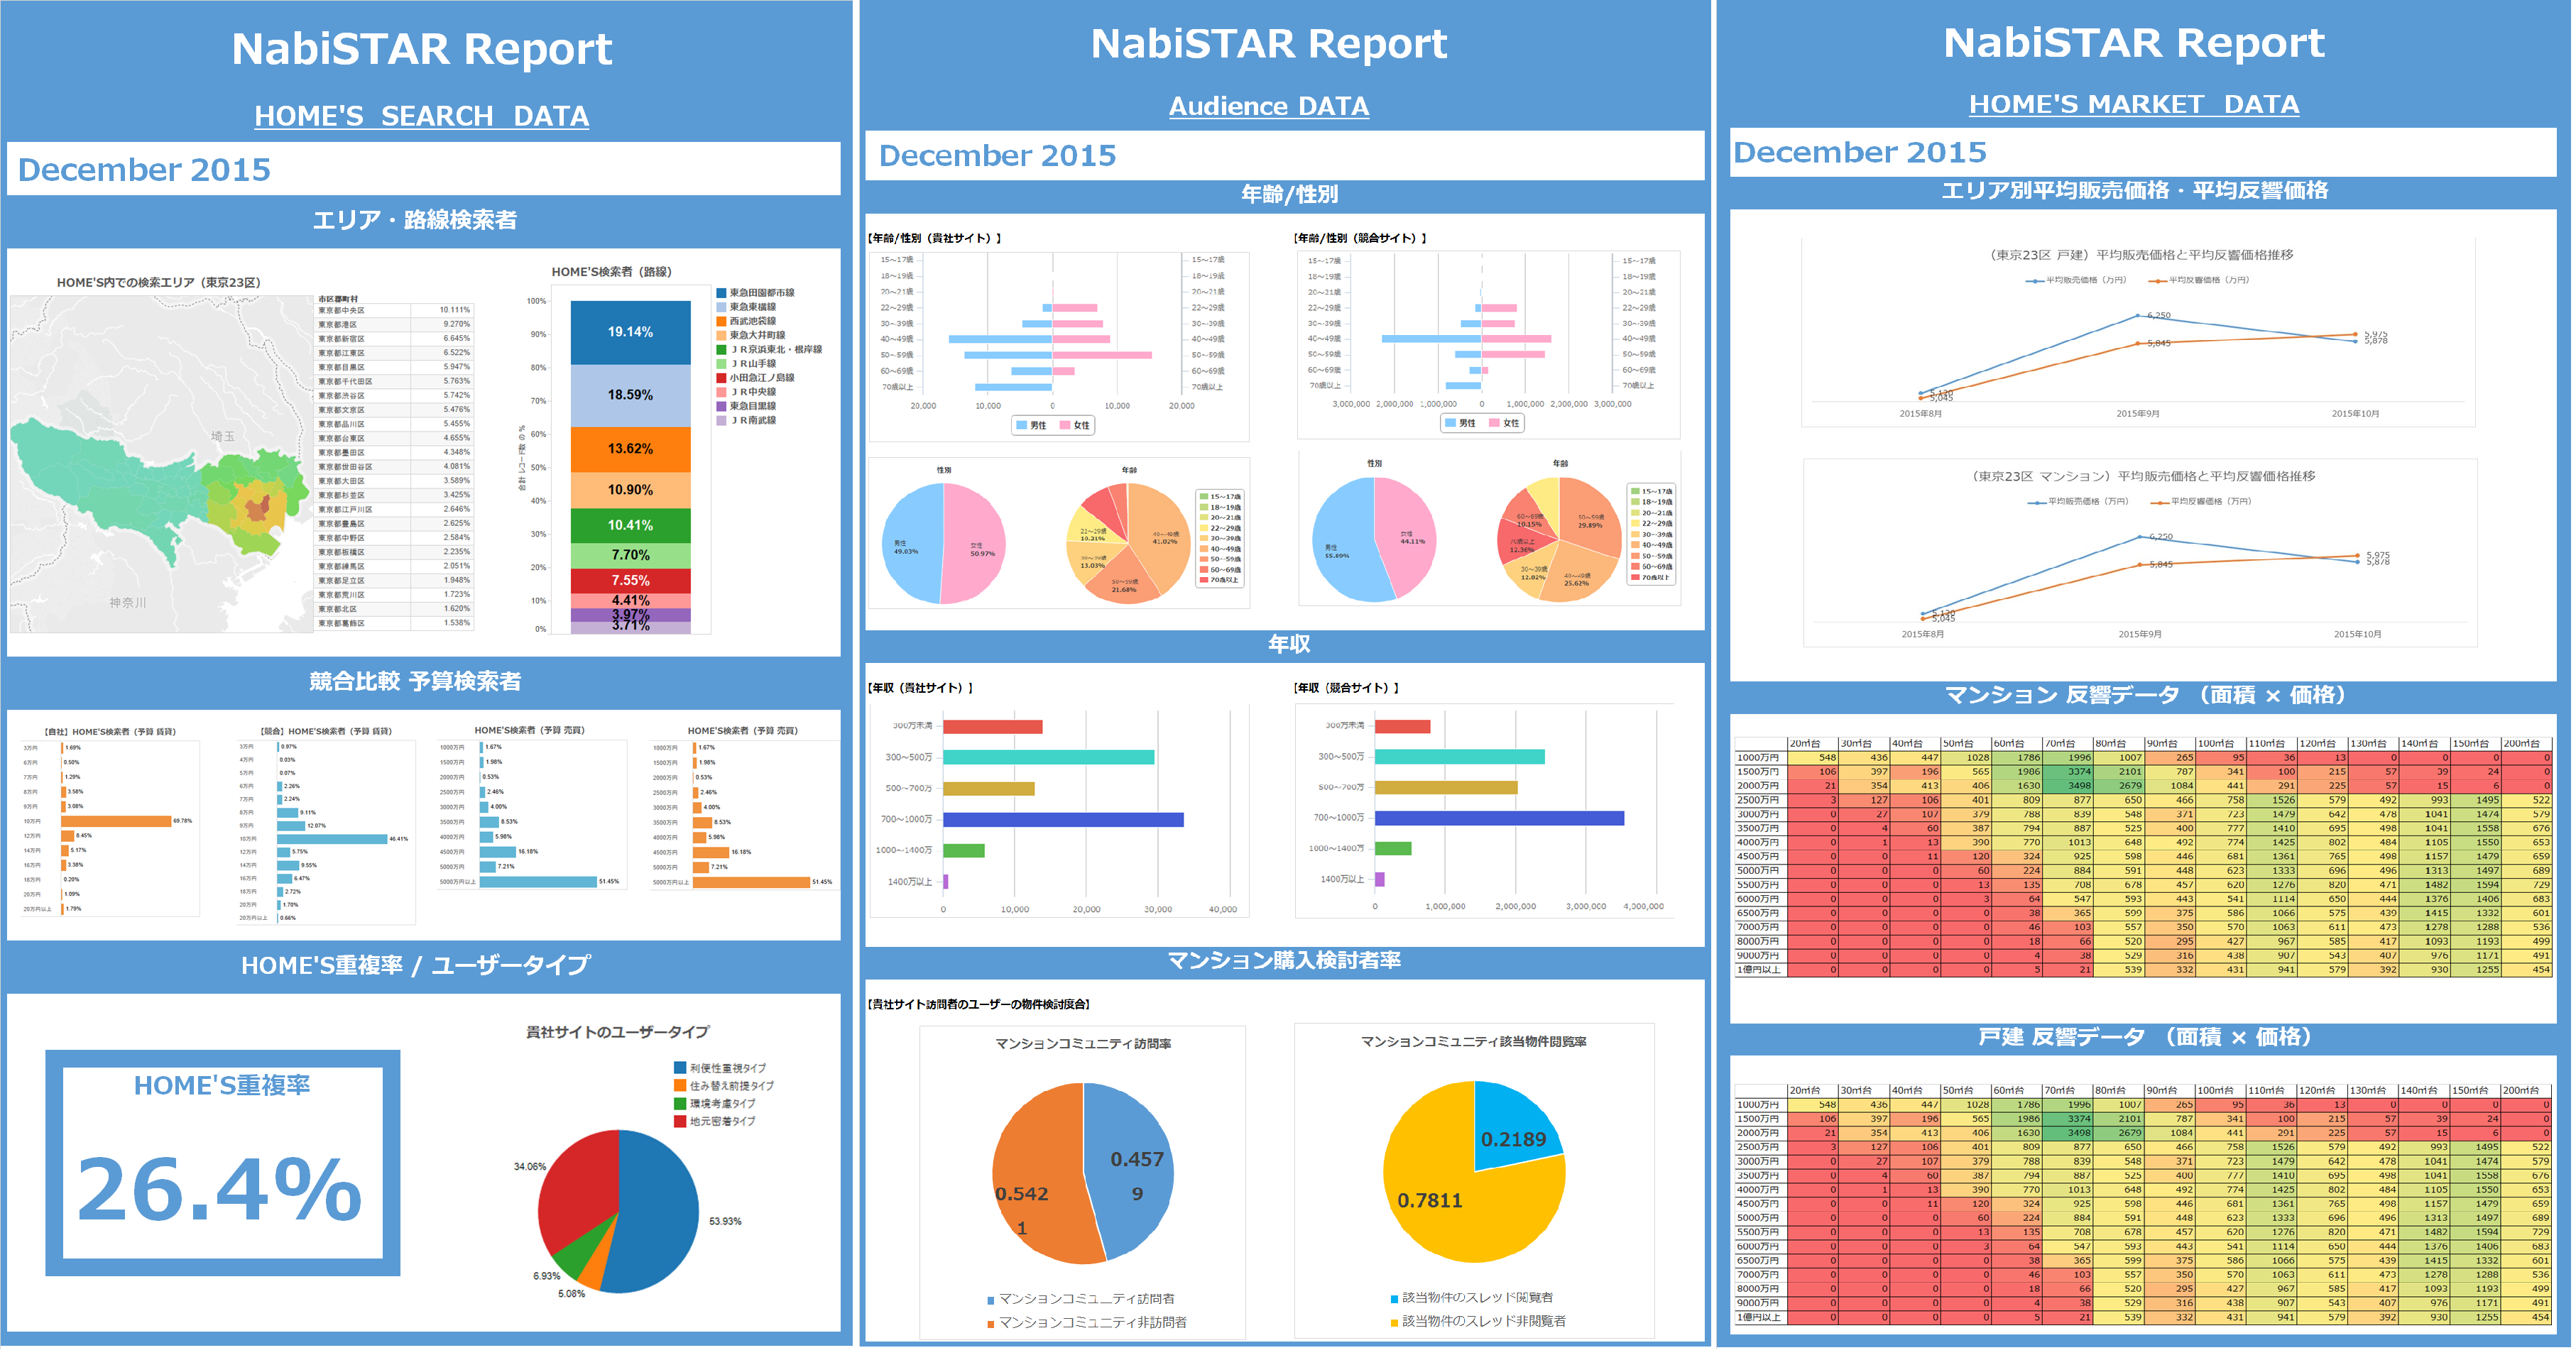This screenshot has width=2576, height=1360.
Task: Click the 地元密着タイプ red legend marker
Action: coord(680,1122)
